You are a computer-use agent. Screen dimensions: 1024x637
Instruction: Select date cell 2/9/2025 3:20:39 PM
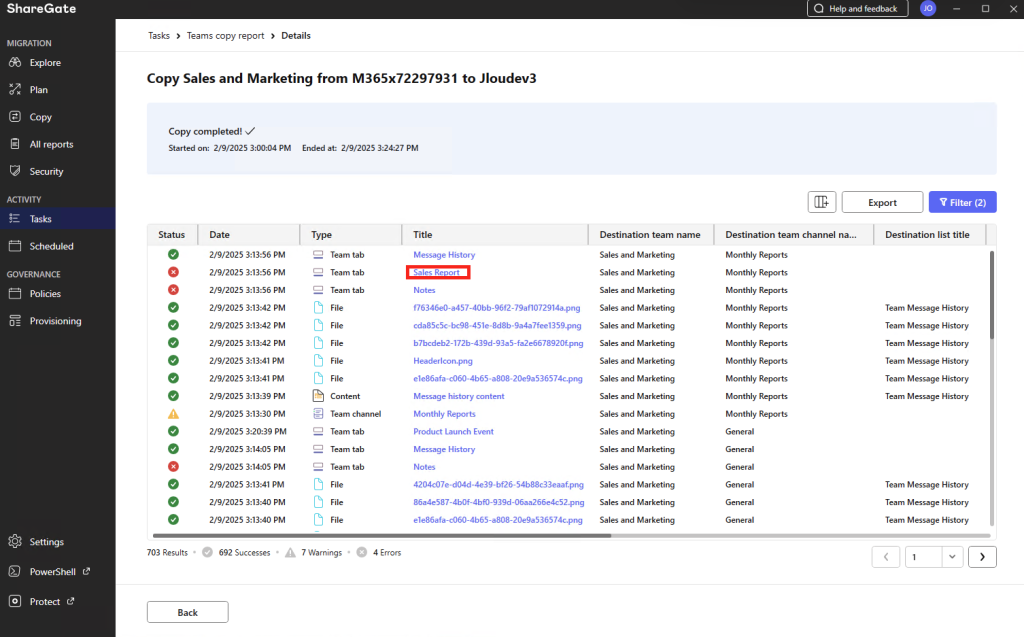pos(247,432)
